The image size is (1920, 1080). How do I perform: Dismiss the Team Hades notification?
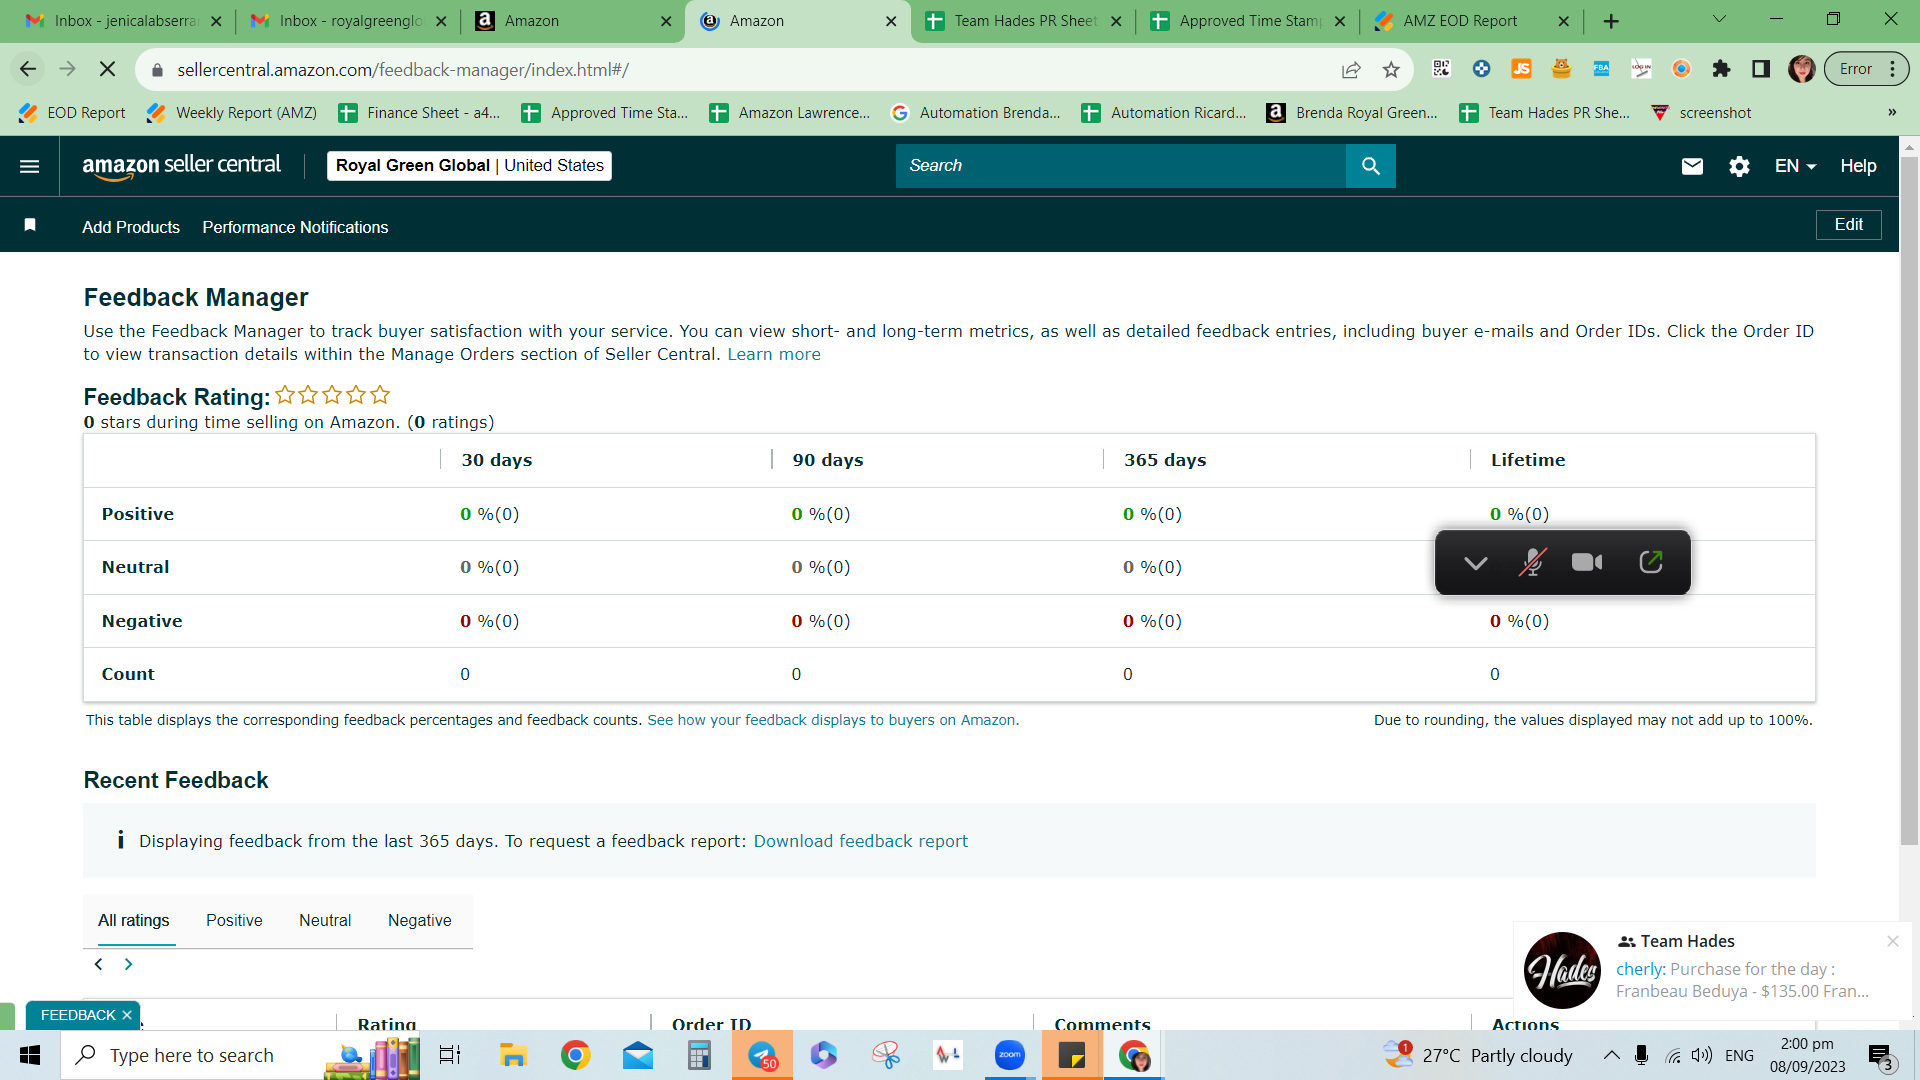click(x=1892, y=941)
